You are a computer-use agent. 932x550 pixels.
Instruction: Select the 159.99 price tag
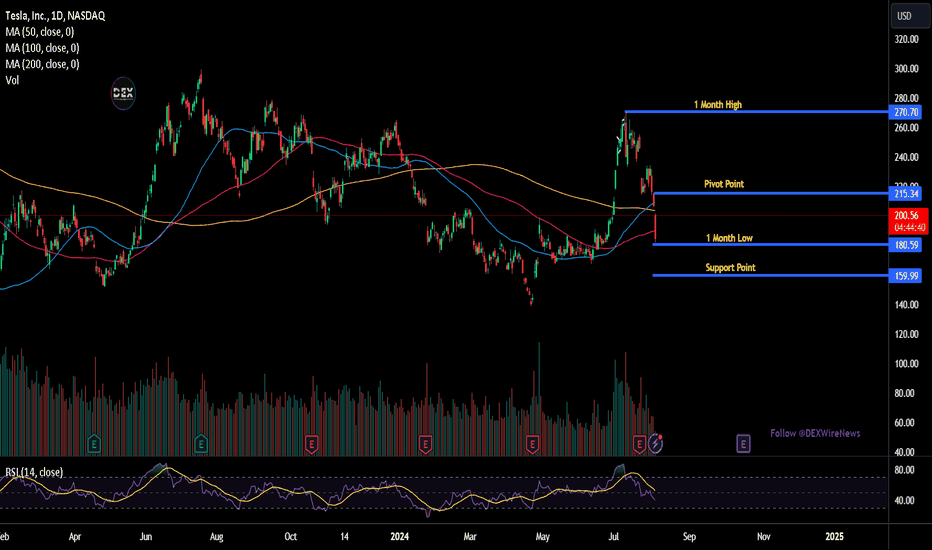point(906,276)
